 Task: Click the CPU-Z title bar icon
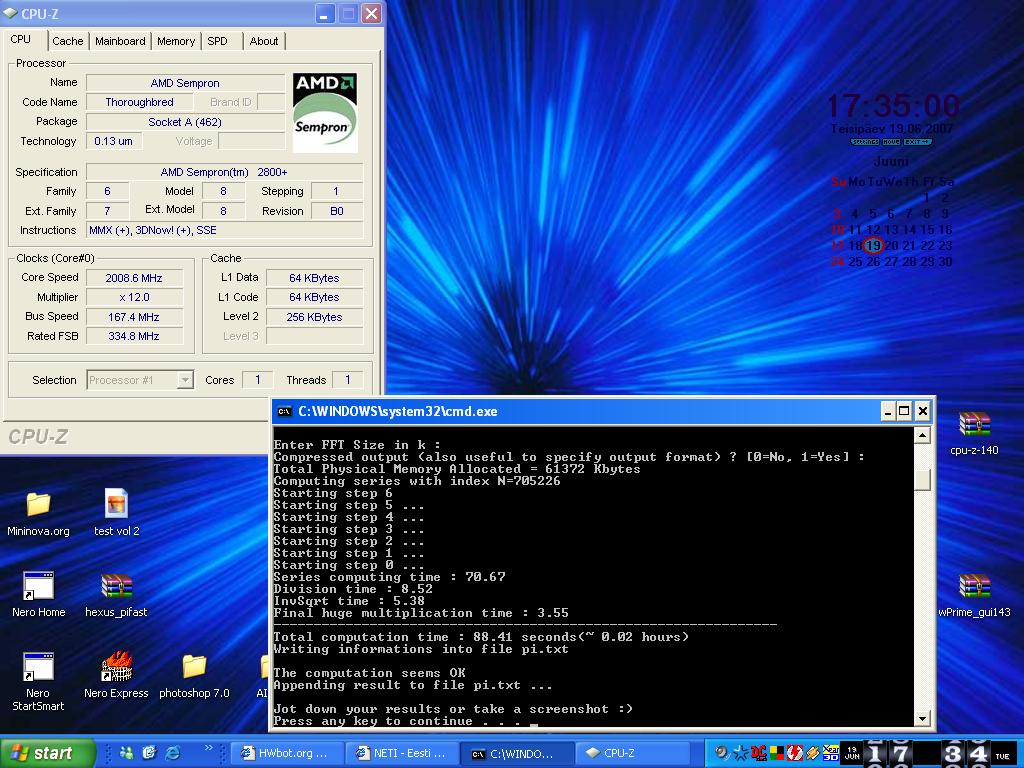coord(10,13)
